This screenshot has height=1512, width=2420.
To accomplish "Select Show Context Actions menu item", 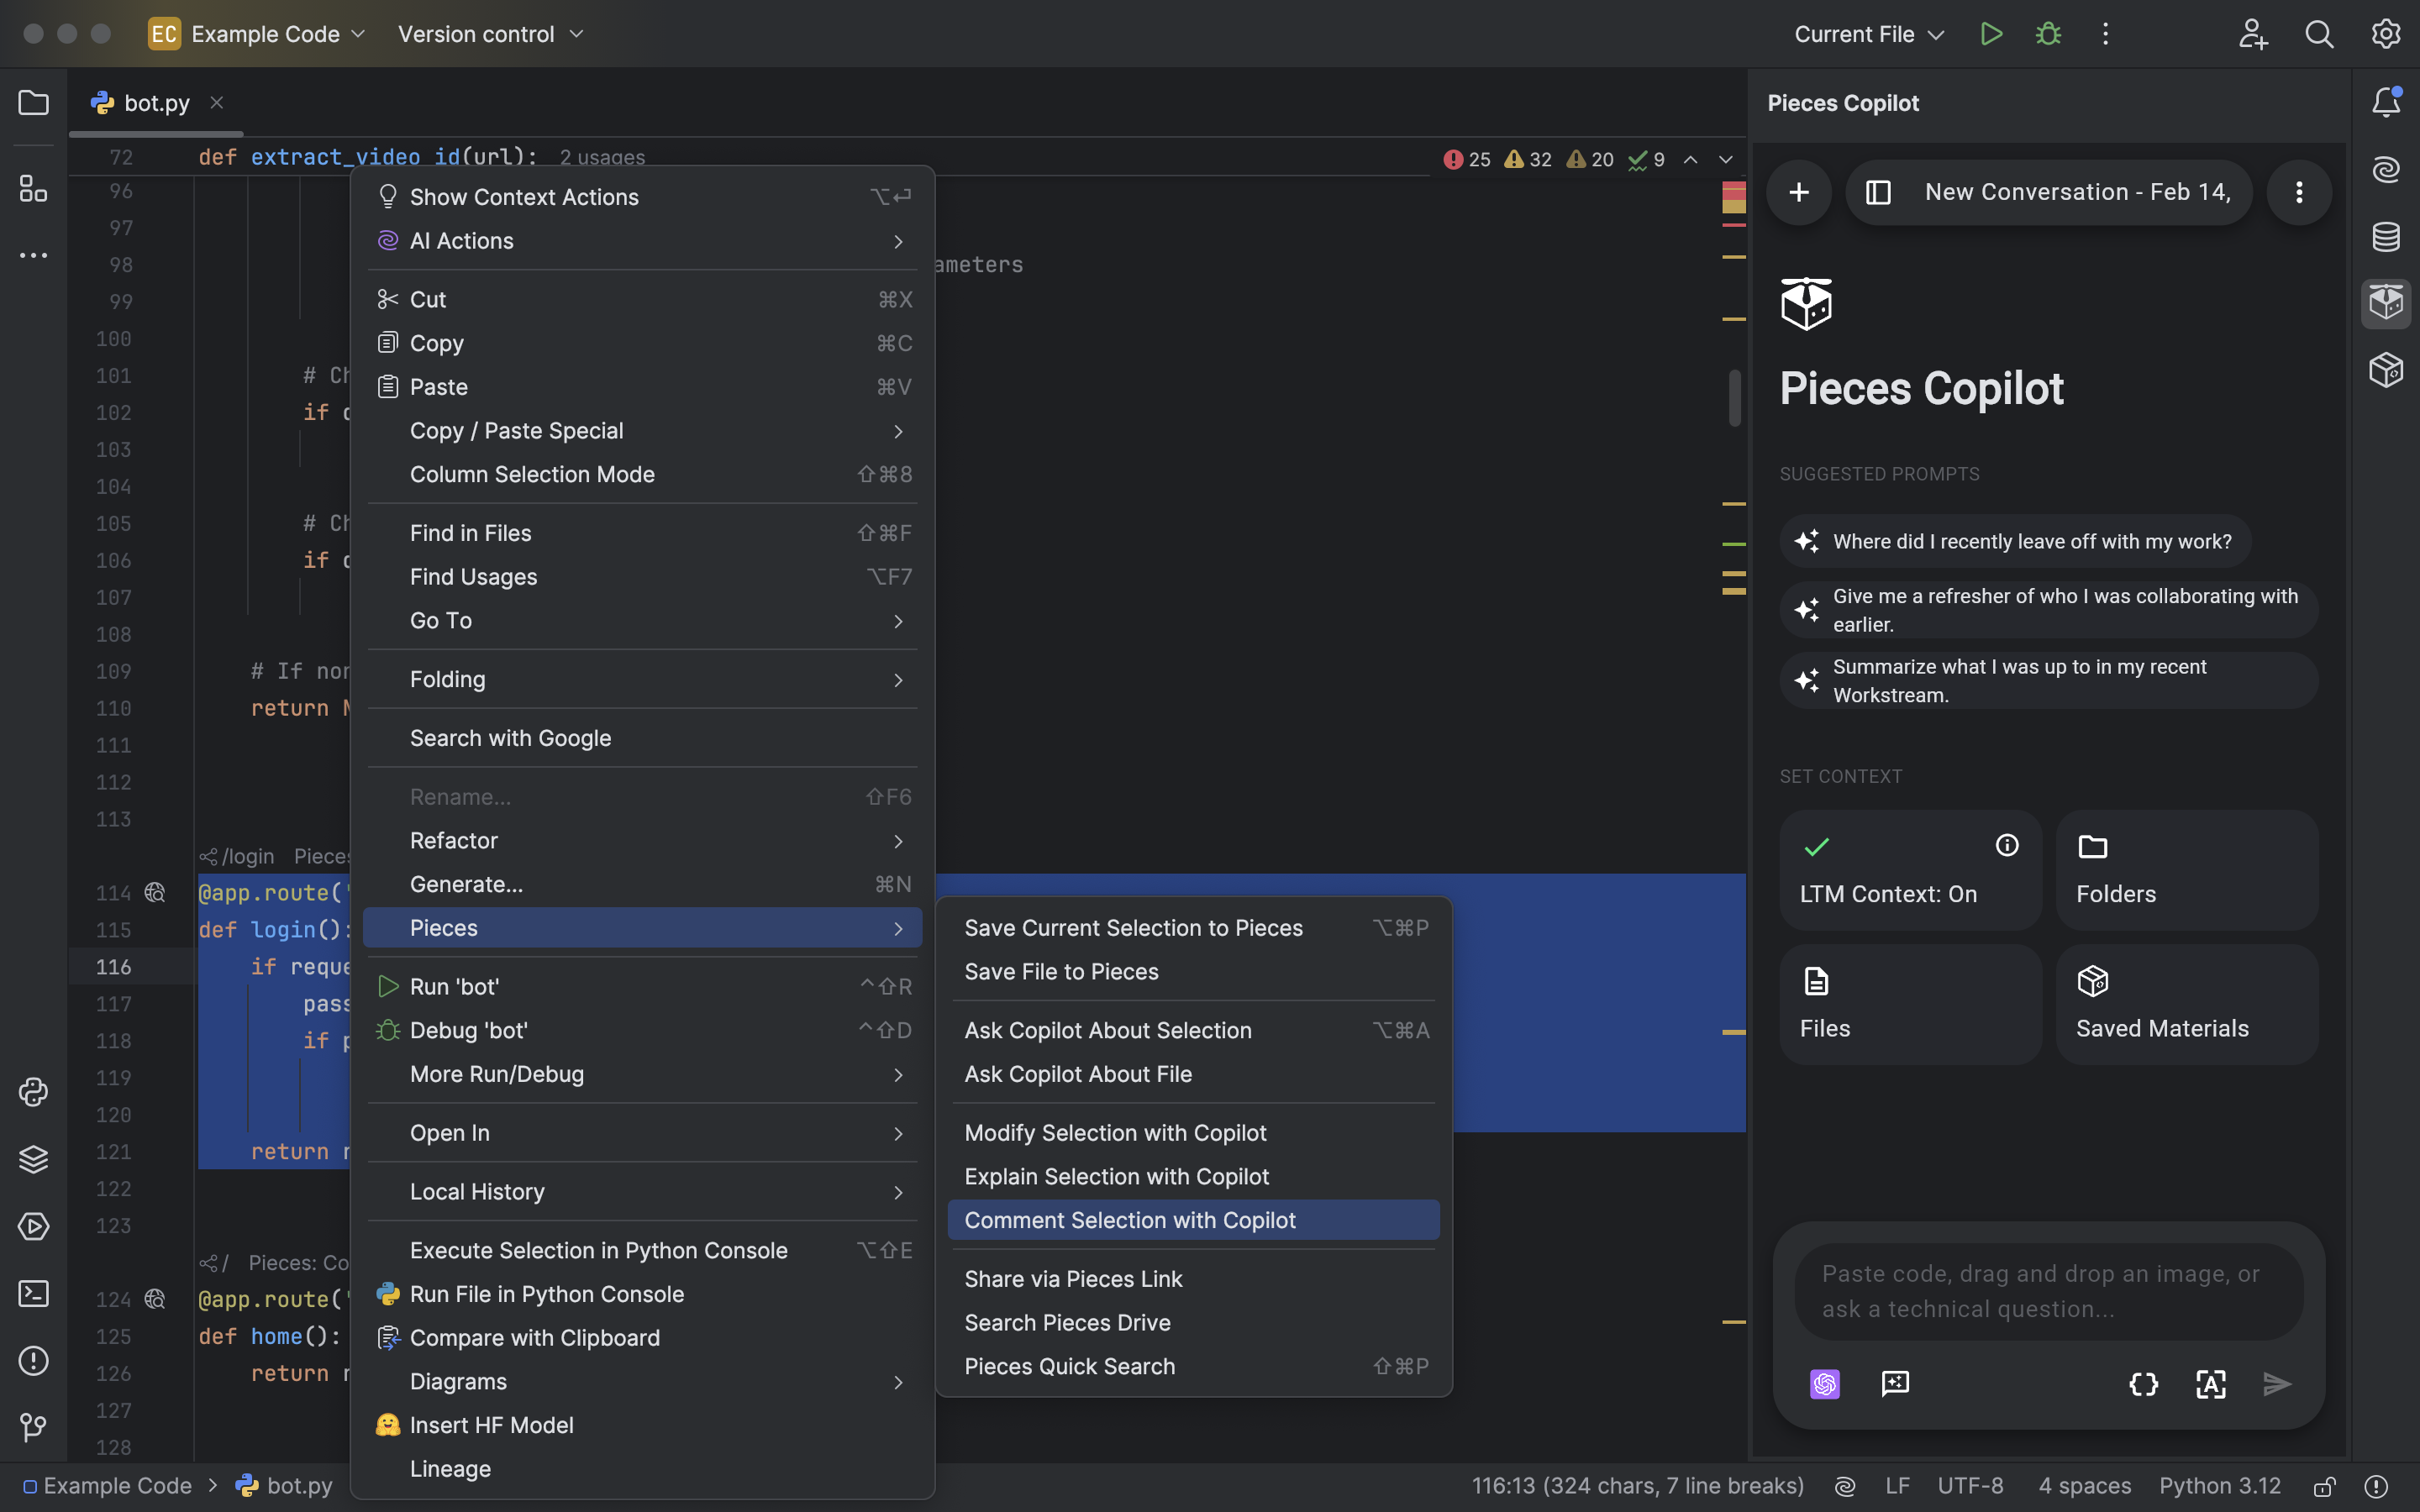I will pyautogui.click(x=642, y=197).
